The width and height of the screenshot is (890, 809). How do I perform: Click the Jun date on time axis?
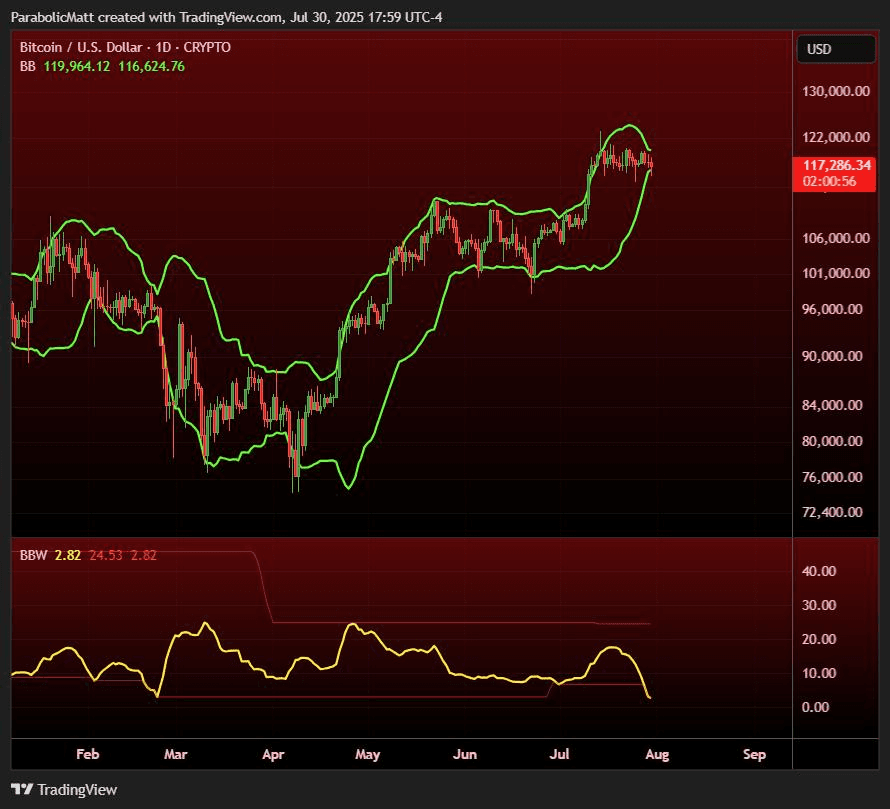465,754
